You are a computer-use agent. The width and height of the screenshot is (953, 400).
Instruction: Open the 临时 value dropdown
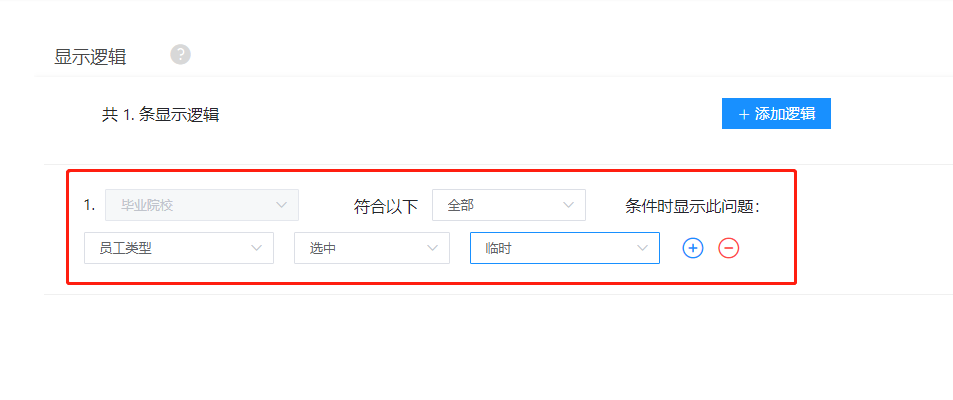565,248
